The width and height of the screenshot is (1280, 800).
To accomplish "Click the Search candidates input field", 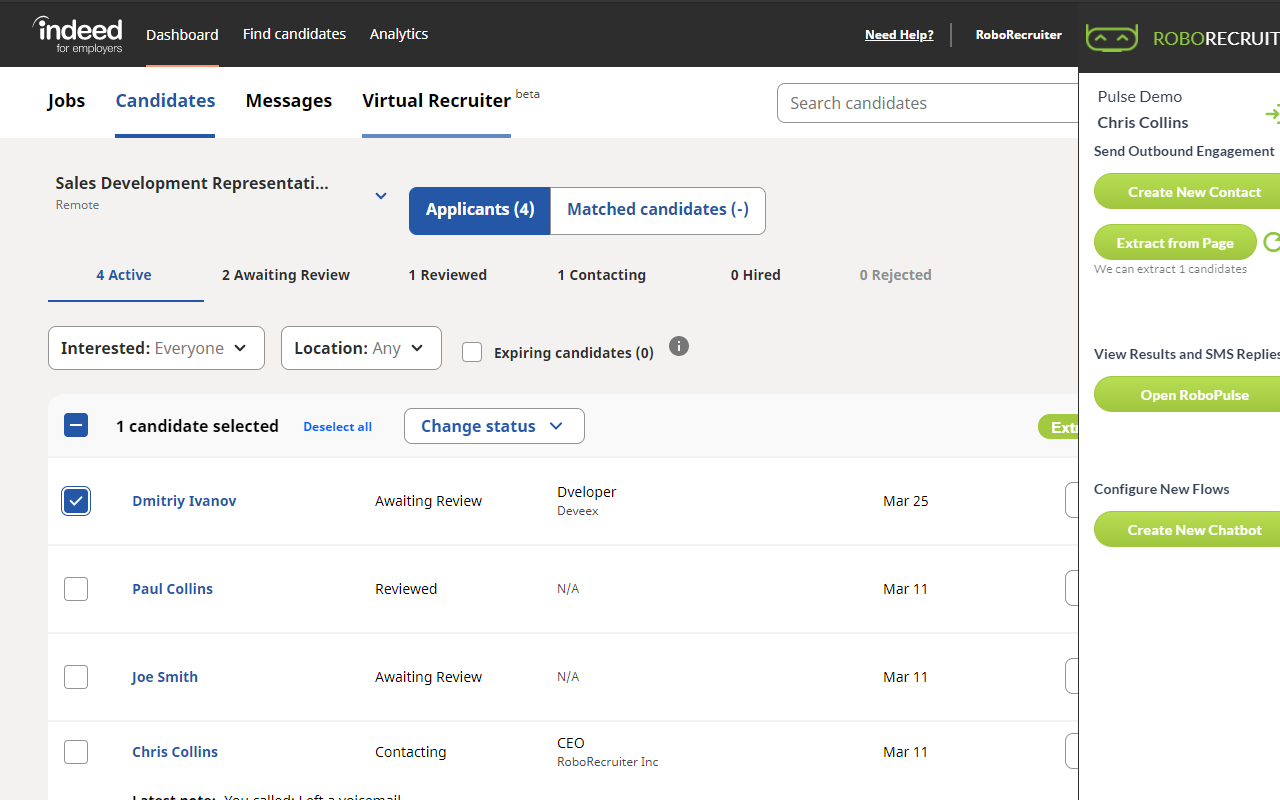I will (928, 103).
